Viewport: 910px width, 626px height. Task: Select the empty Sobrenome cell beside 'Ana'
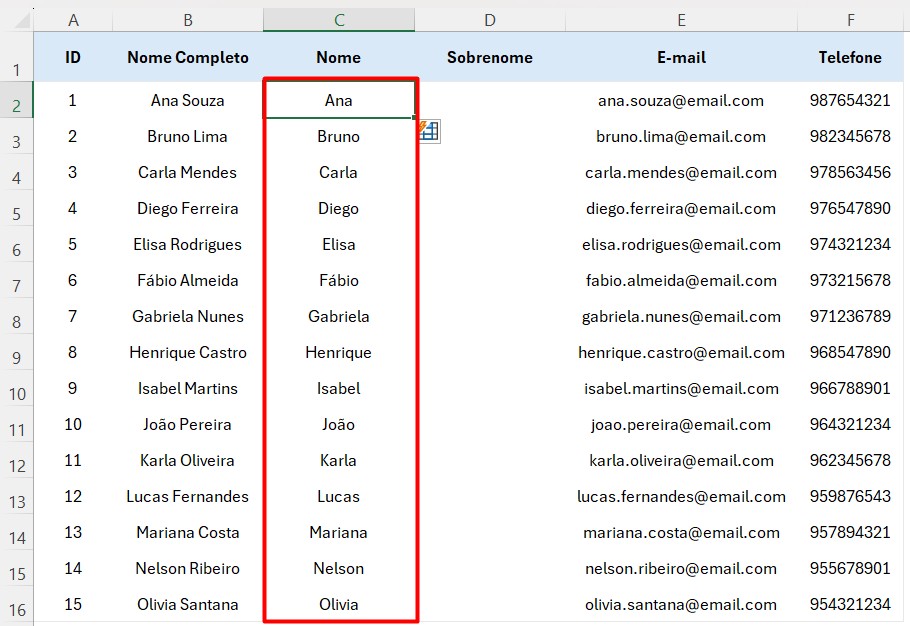pos(491,100)
